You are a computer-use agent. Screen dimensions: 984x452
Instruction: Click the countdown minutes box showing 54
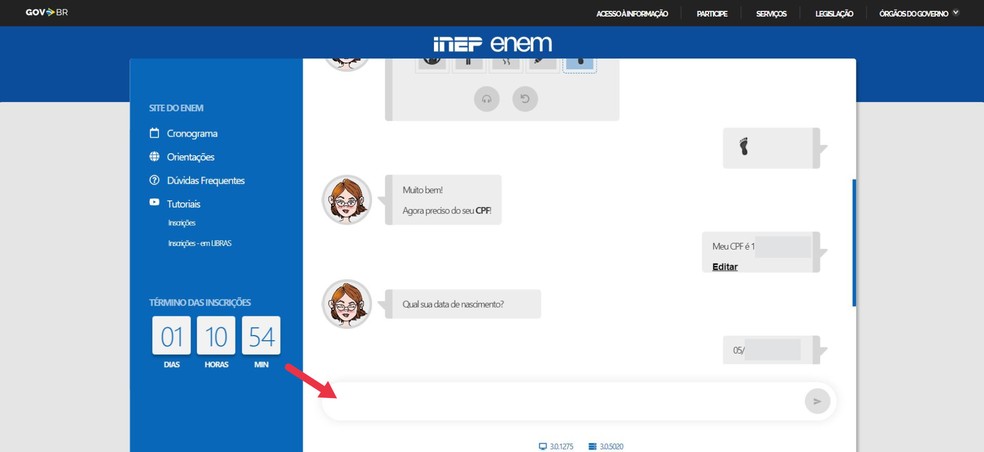pos(261,335)
